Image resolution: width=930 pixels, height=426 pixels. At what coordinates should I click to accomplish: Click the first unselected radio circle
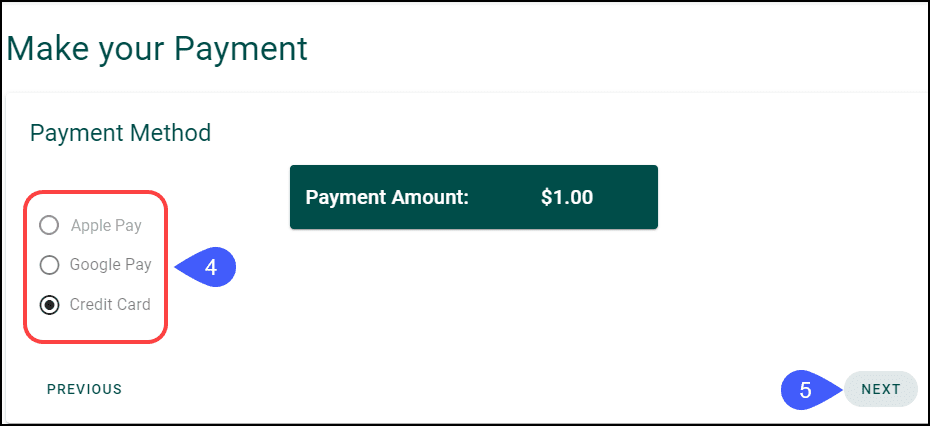point(48,225)
